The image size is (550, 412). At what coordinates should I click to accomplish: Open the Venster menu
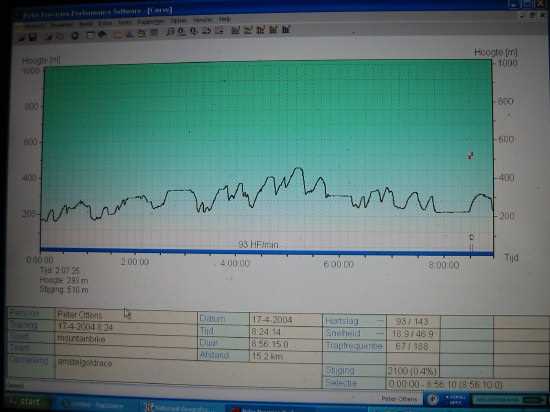pyautogui.click(x=203, y=20)
